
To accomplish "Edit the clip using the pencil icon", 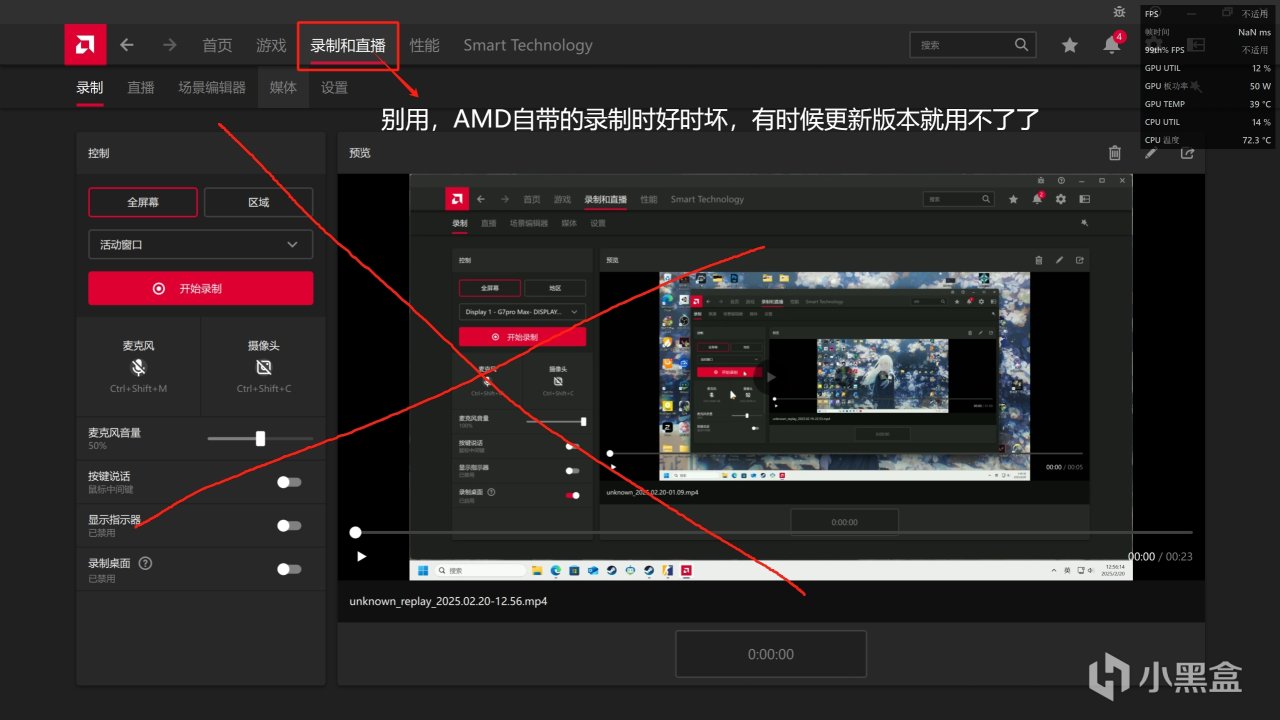I will [x=1151, y=153].
